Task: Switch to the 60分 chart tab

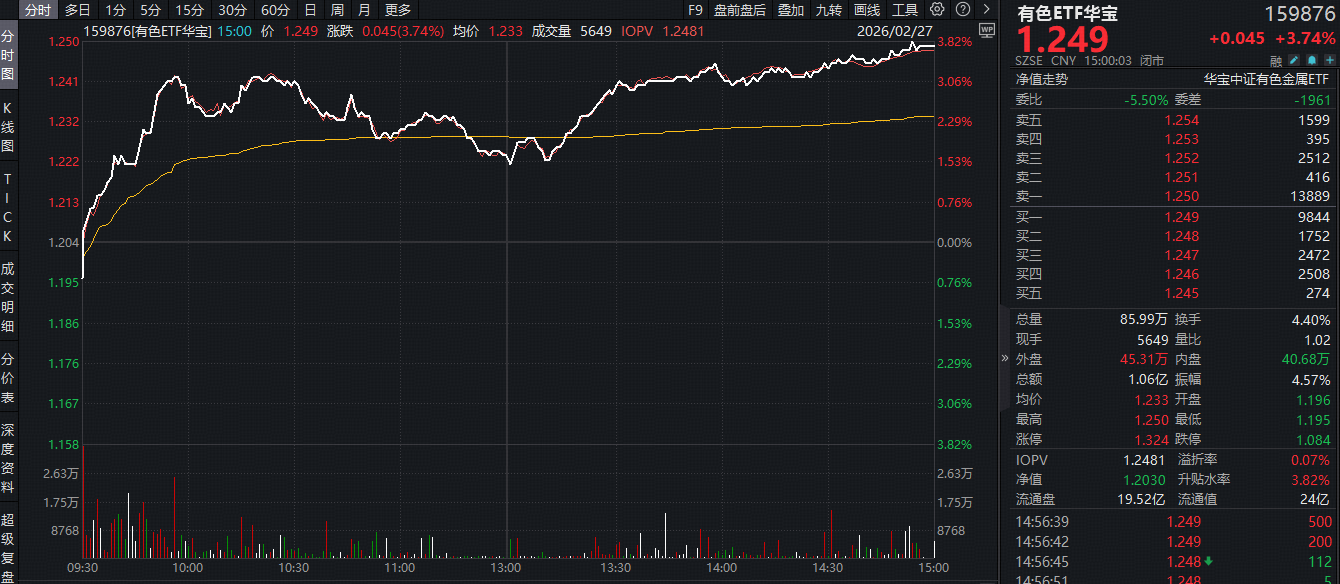Action: click(x=275, y=10)
